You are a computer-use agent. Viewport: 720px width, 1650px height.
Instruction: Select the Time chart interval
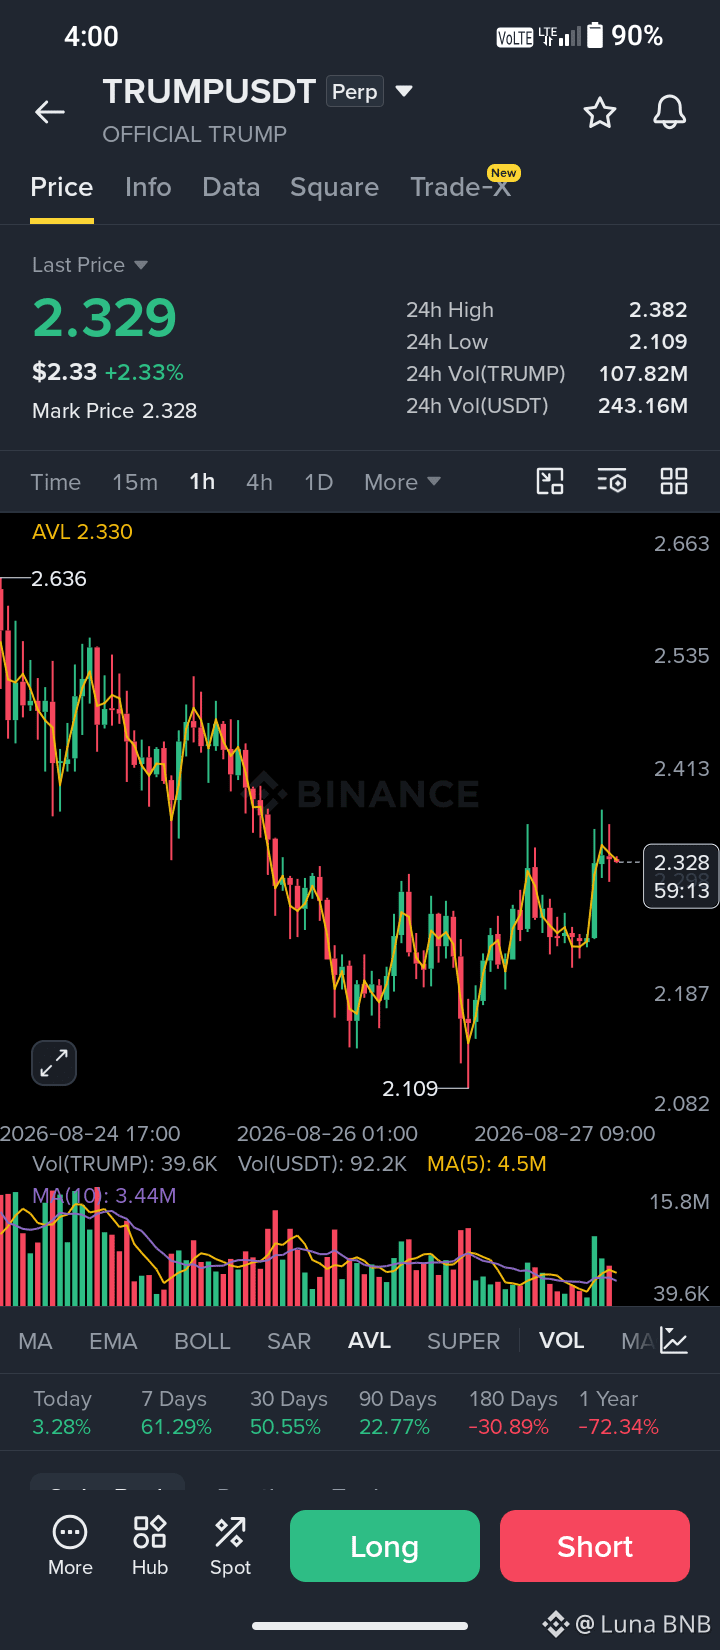56,482
